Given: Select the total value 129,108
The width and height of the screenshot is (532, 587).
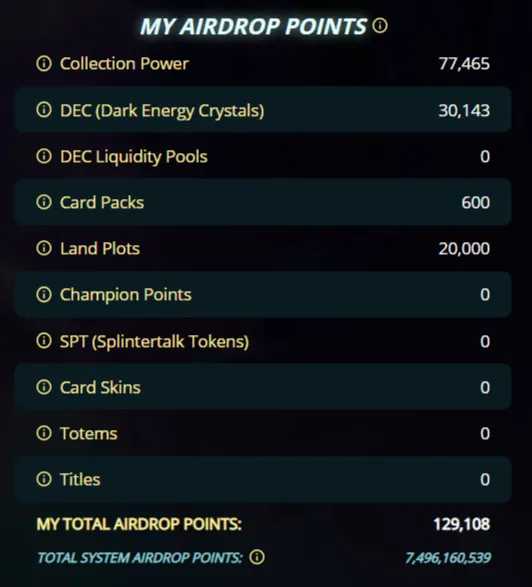Looking at the screenshot, I should click(x=462, y=524).
